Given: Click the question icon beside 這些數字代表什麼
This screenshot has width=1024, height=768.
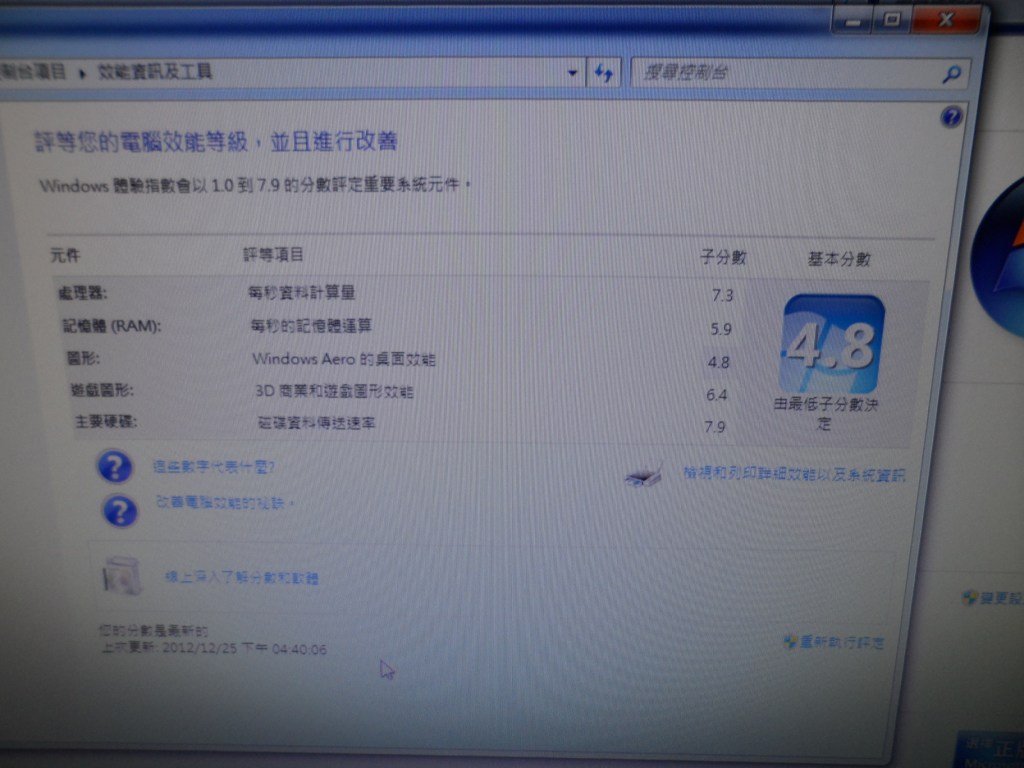Looking at the screenshot, I should tap(115, 466).
